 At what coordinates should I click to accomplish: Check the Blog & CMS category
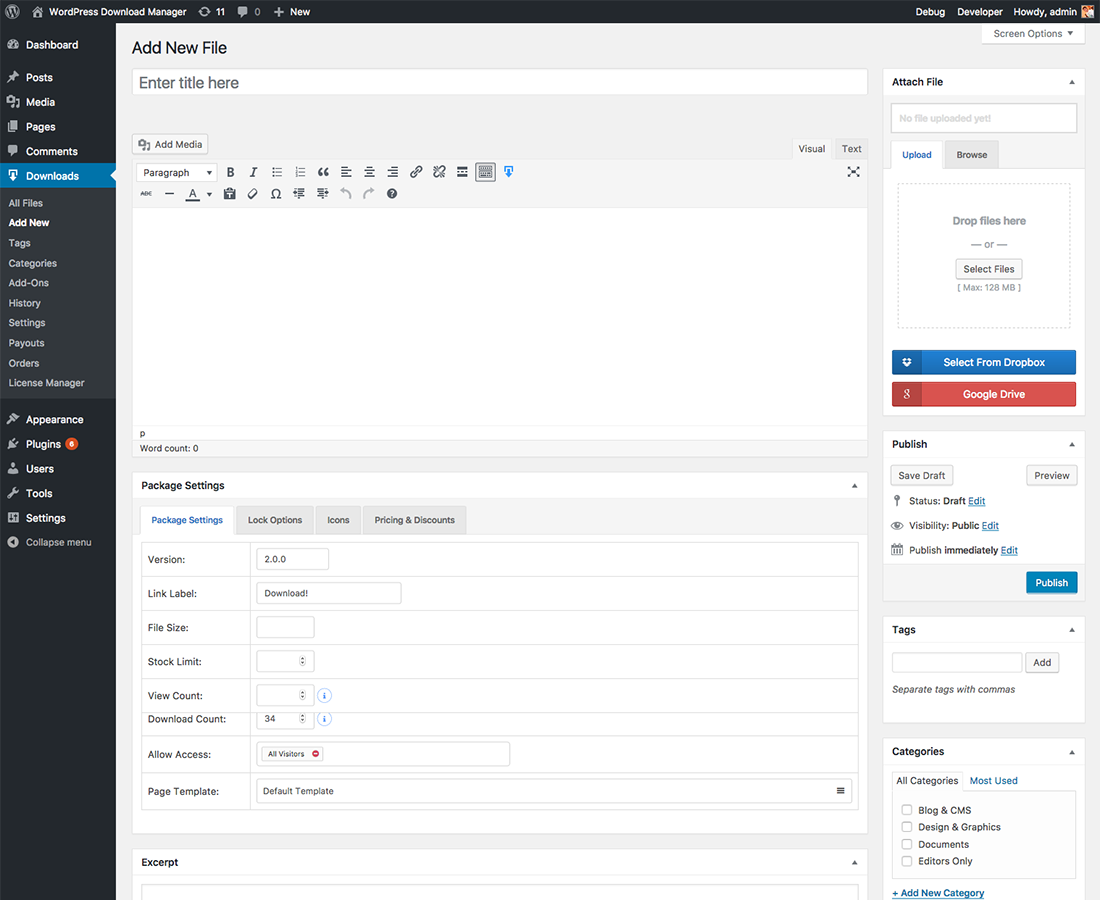click(x=907, y=810)
